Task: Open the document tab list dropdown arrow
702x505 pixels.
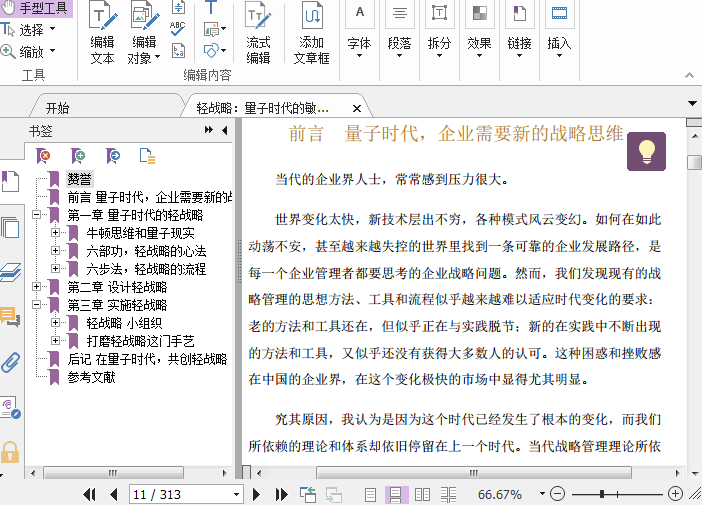Action: tap(692, 103)
